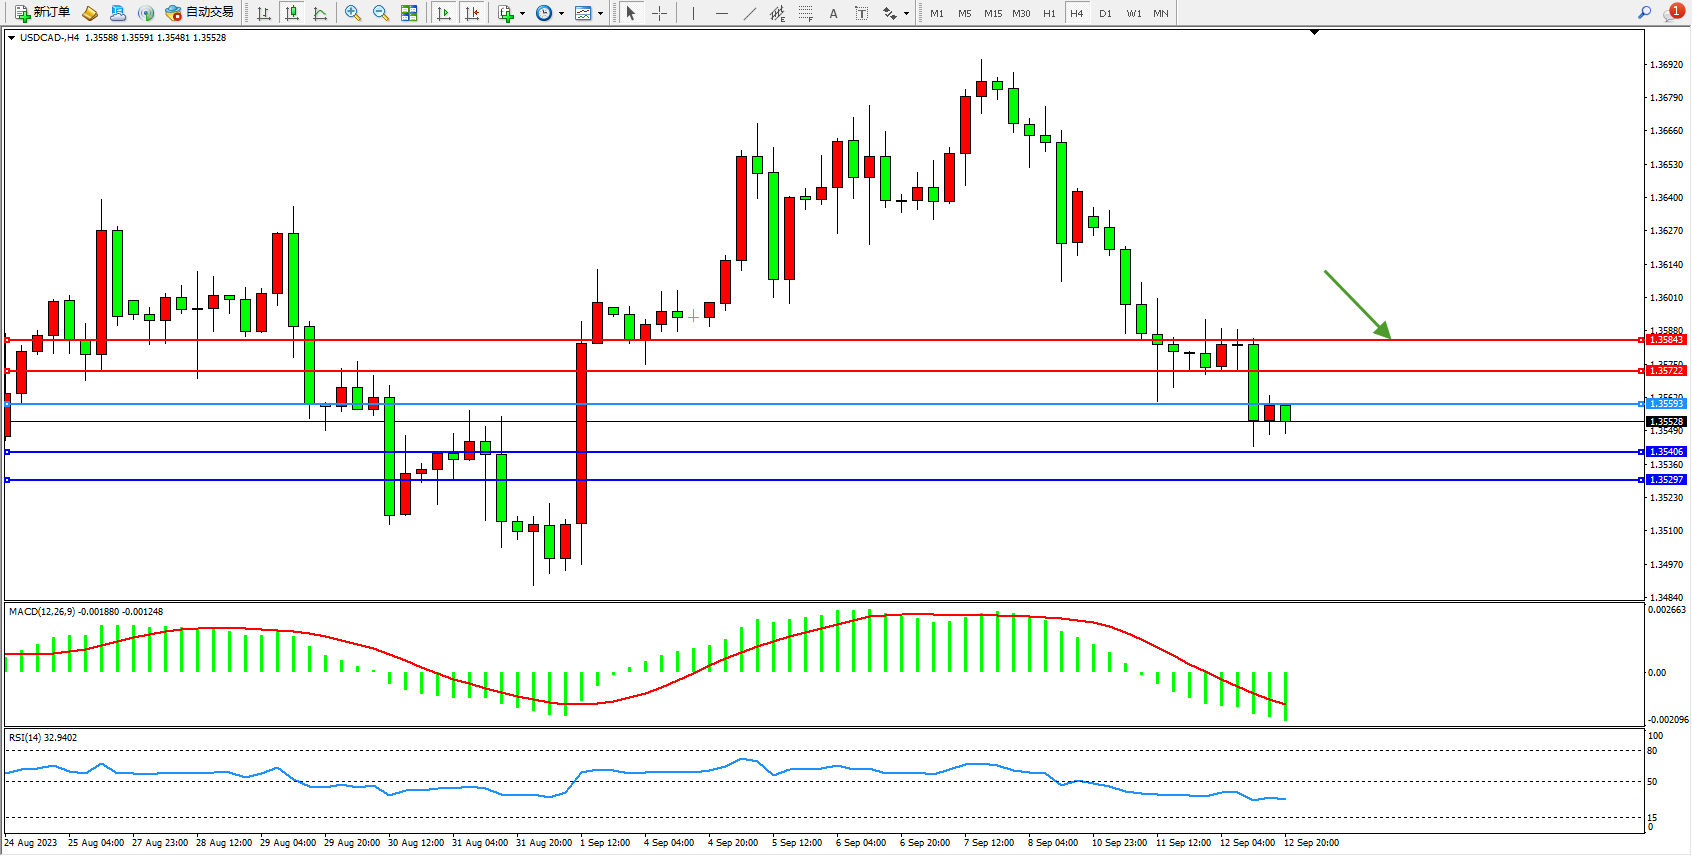Switch chart to bar chart mode
The image size is (1692, 856).
[x=264, y=13]
